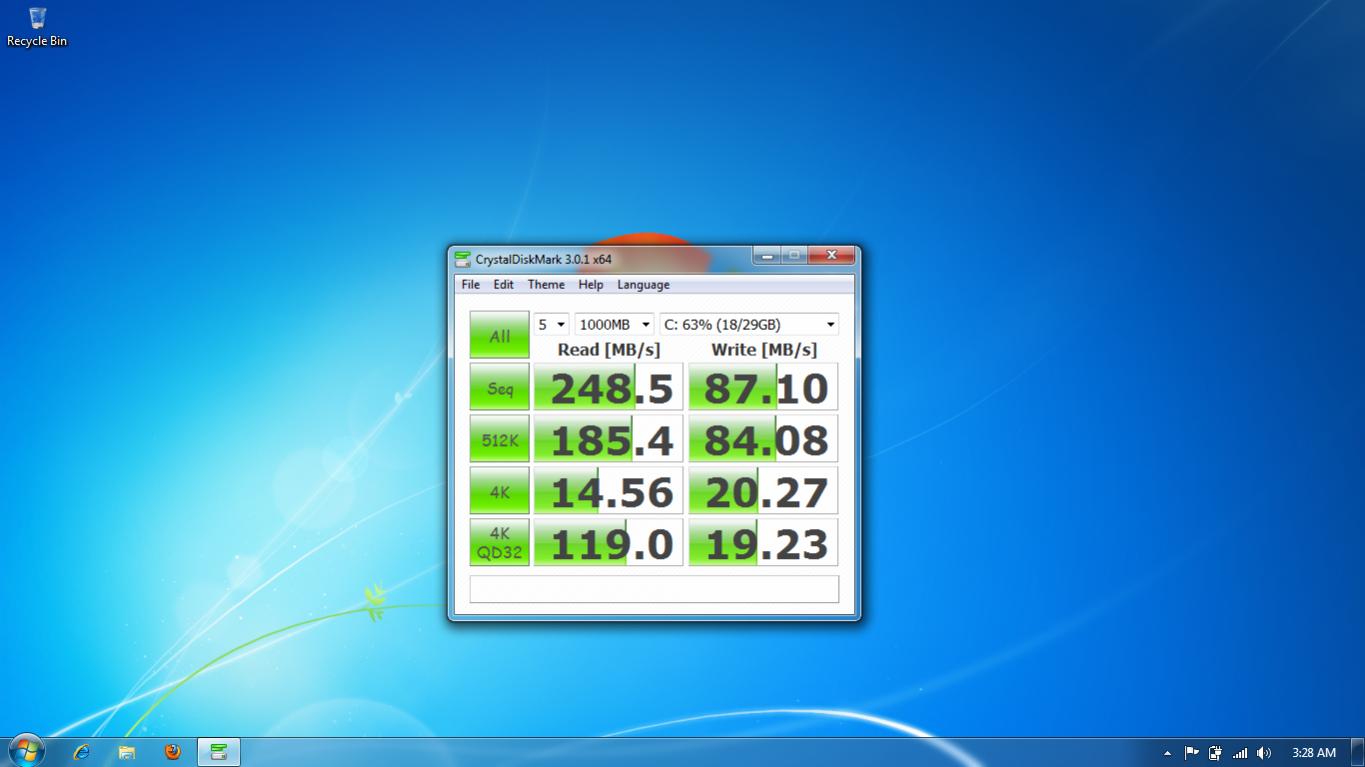
Task: Click the Read [MB/s] column header
Action: pos(608,349)
